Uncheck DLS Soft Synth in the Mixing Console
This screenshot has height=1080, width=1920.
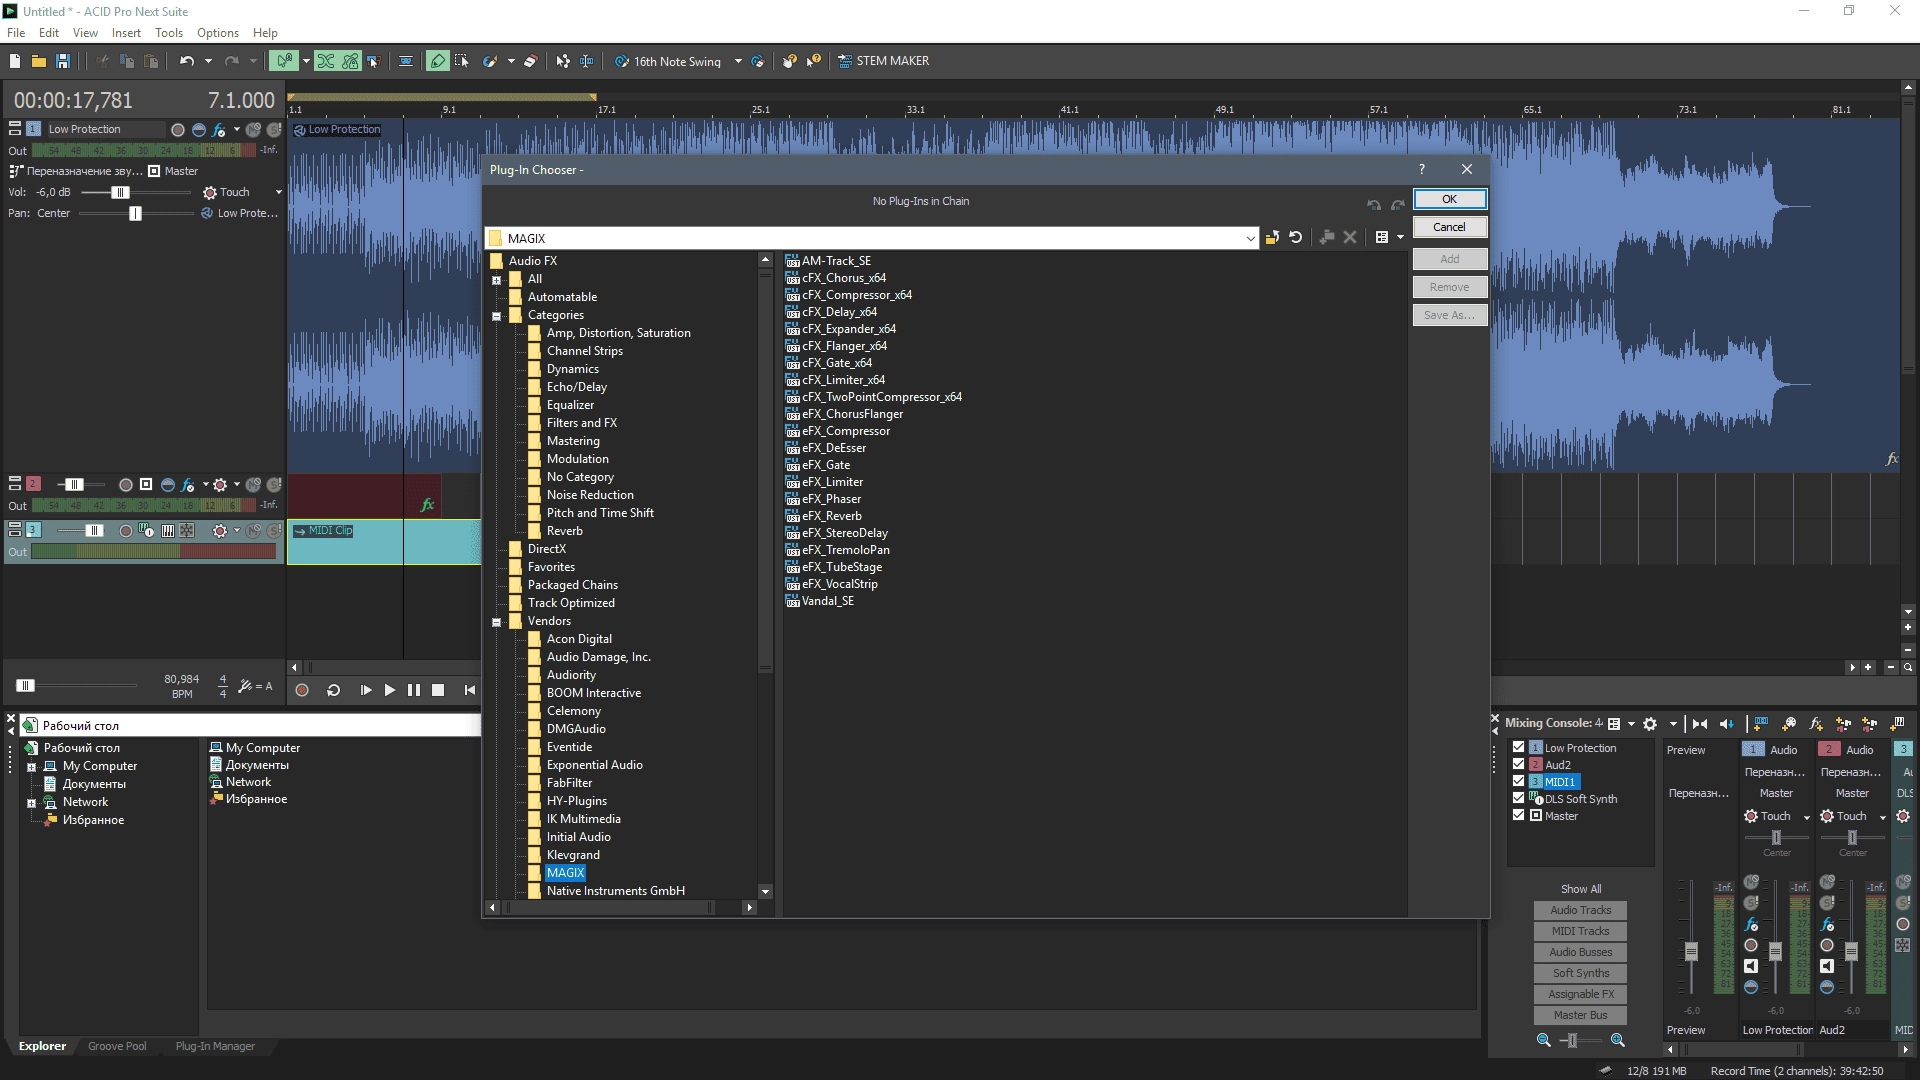(x=1518, y=798)
